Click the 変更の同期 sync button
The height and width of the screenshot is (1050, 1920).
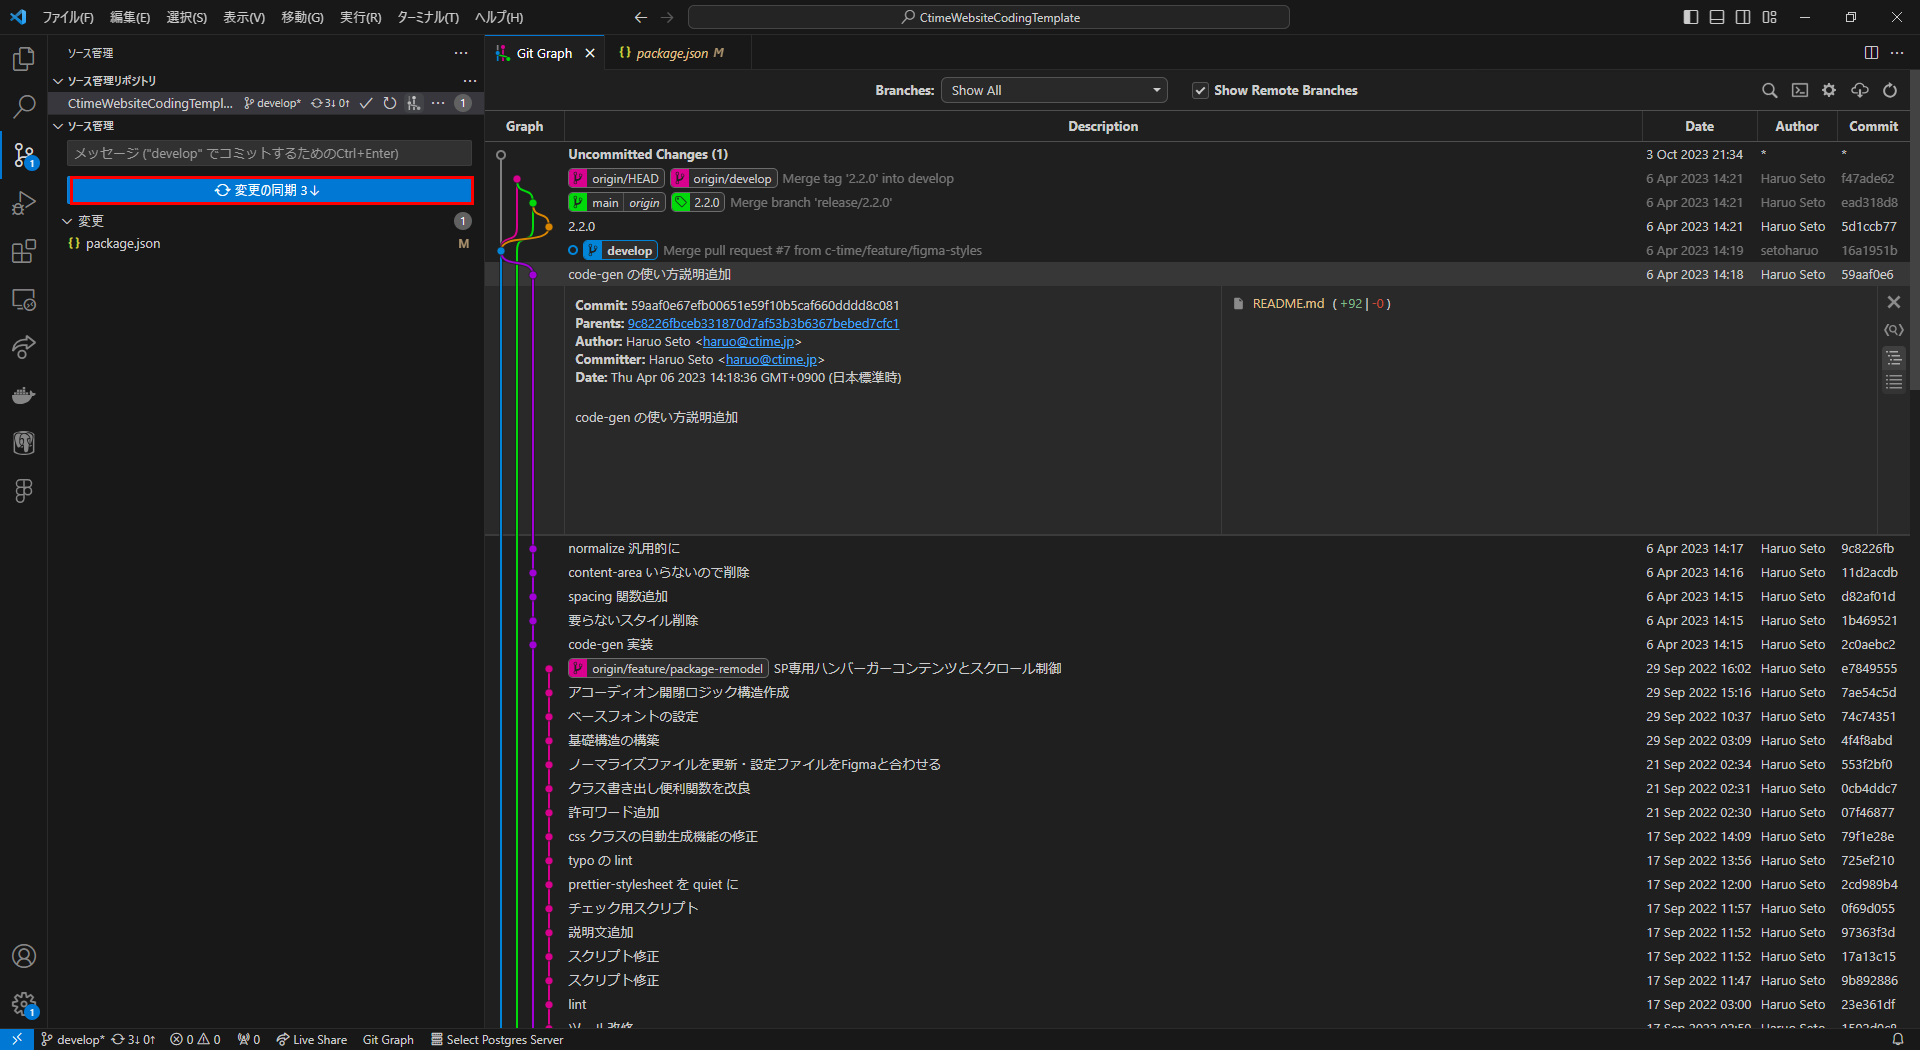point(270,190)
